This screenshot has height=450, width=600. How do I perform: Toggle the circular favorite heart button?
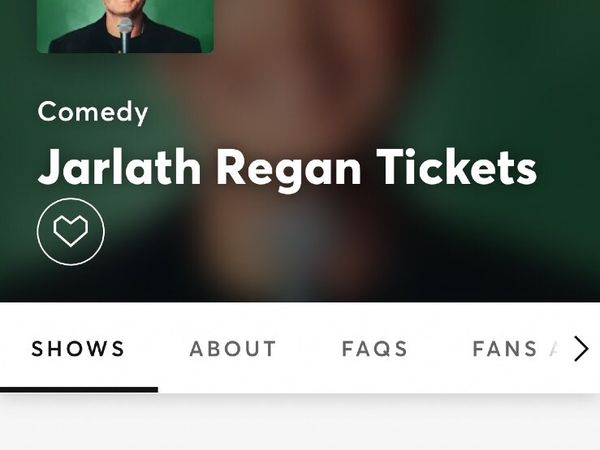71,232
